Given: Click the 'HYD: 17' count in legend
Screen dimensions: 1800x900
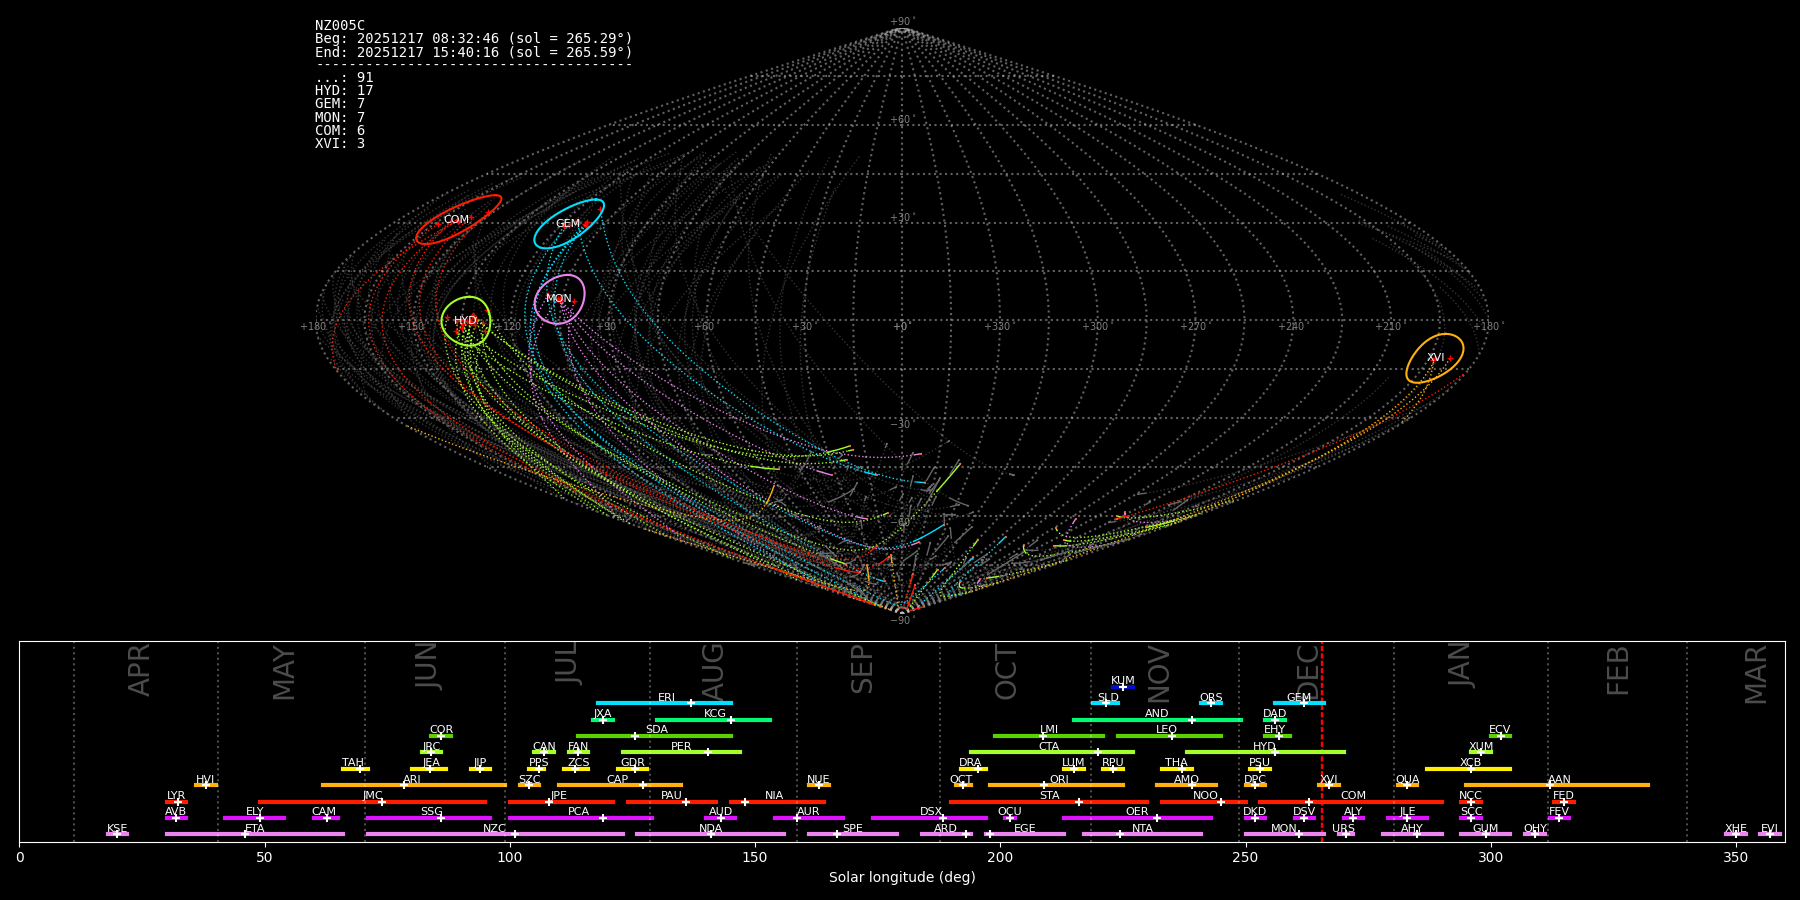Looking at the screenshot, I should coord(344,91).
